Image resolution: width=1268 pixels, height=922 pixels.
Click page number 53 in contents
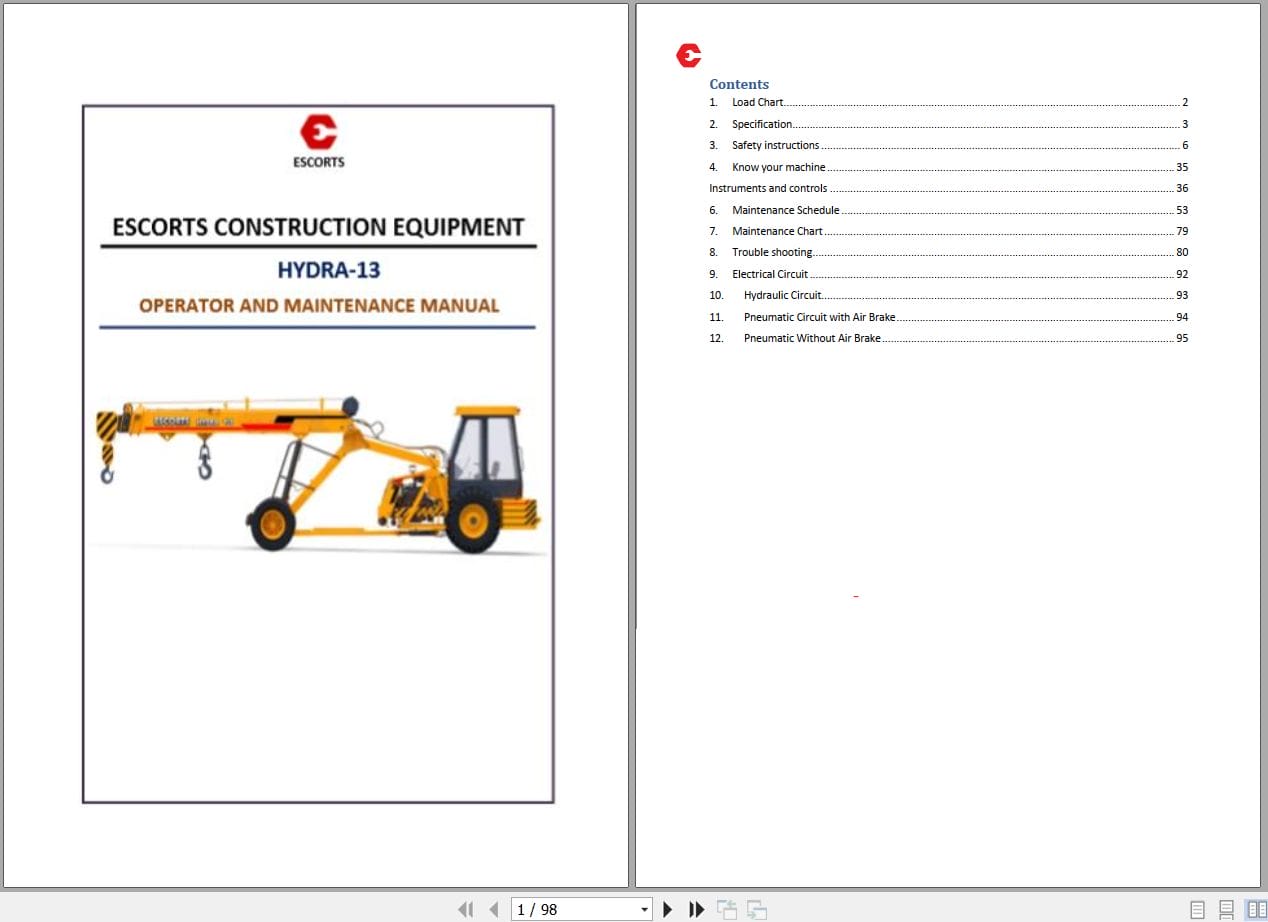click(x=1182, y=210)
